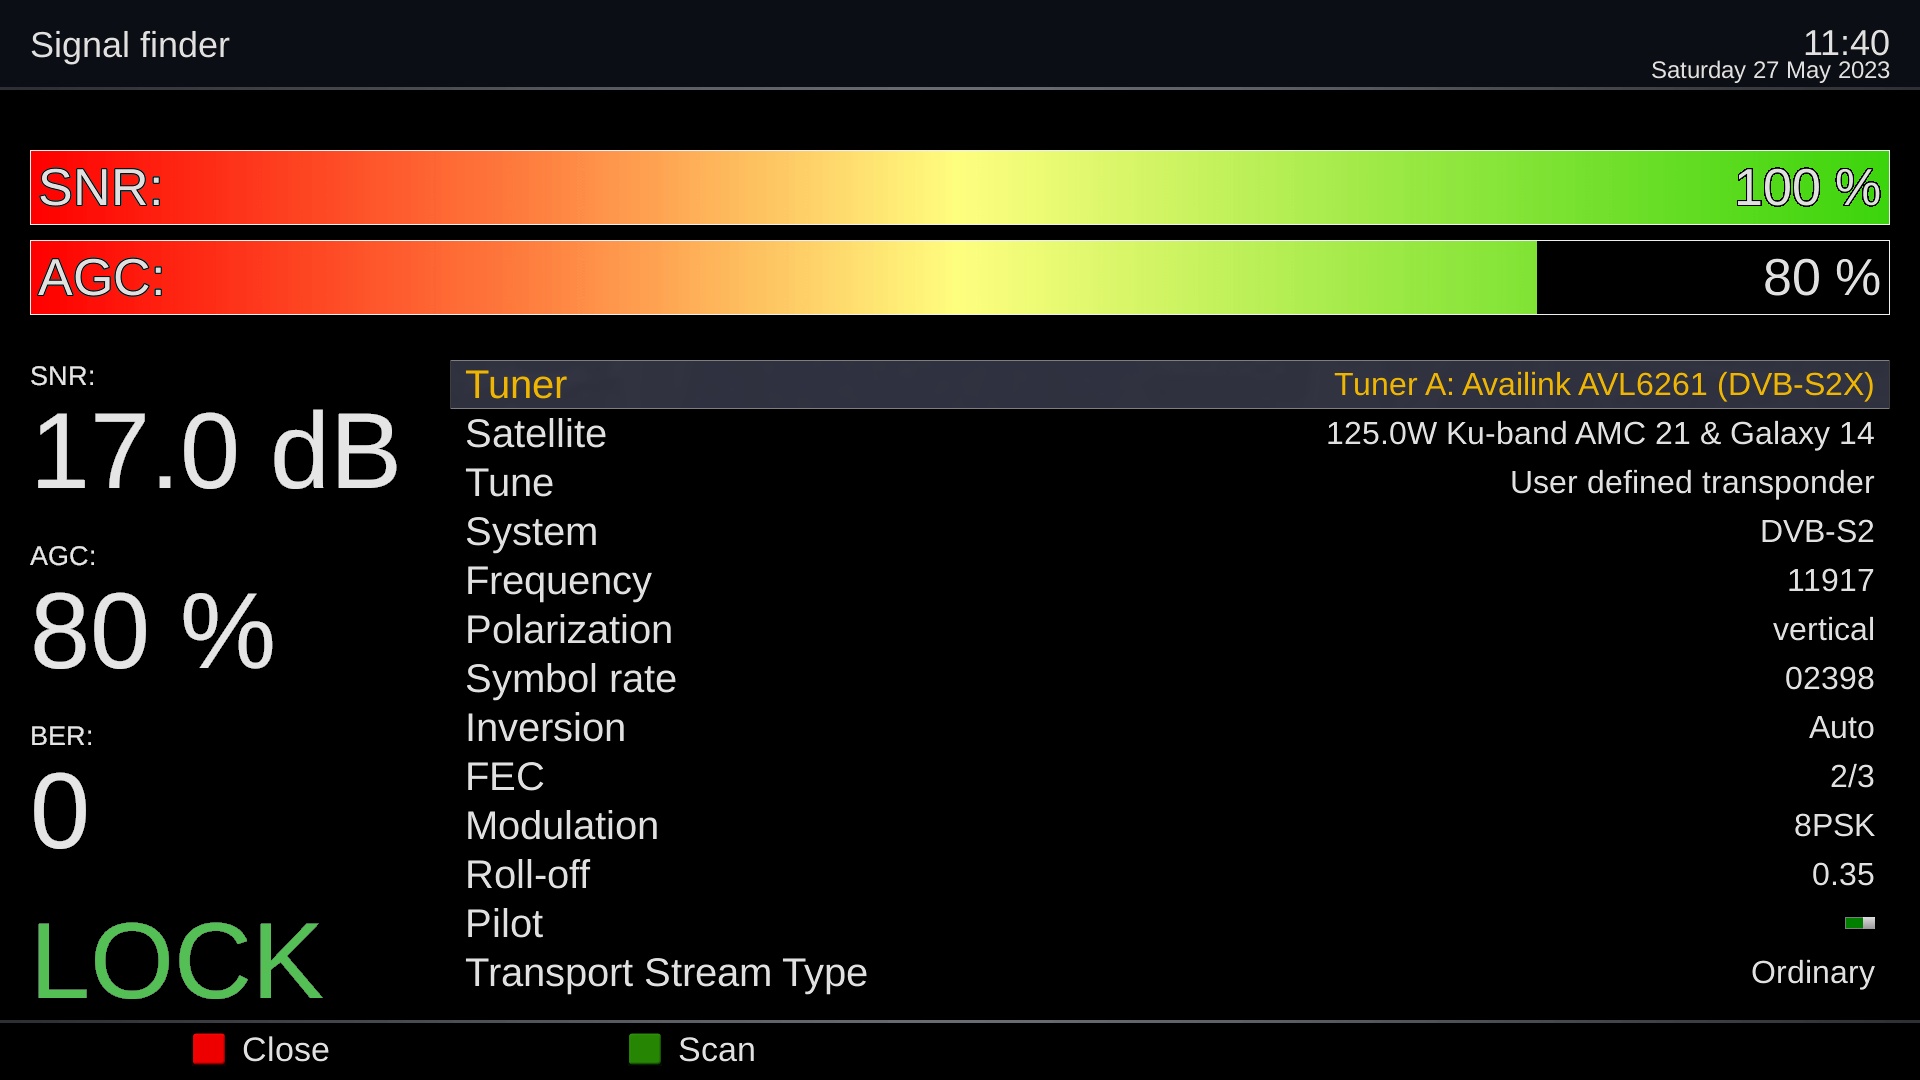Select the Frequency value 11917
Screen dimensions: 1920x1080
[x=1830, y=580]
